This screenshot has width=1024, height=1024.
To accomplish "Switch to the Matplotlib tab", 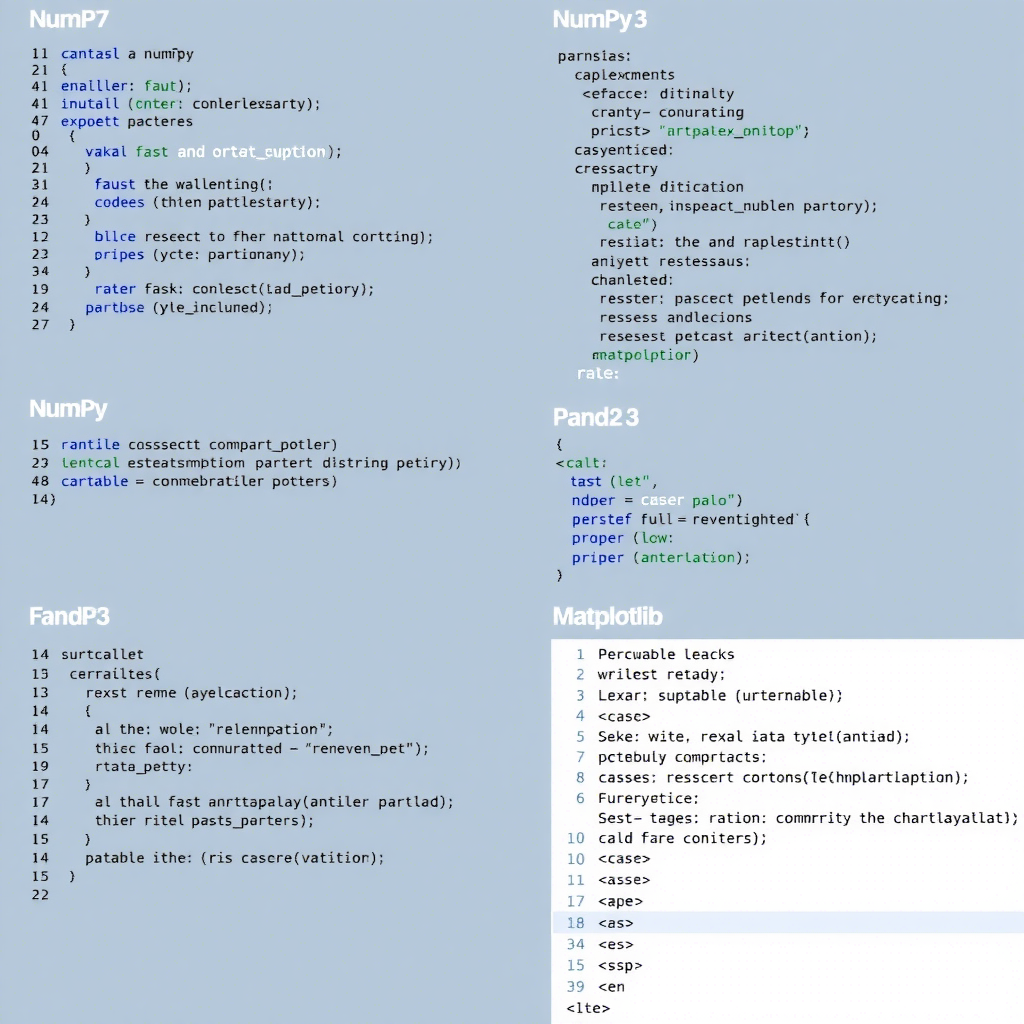I will pyautogui.click(x=609, y=617).
